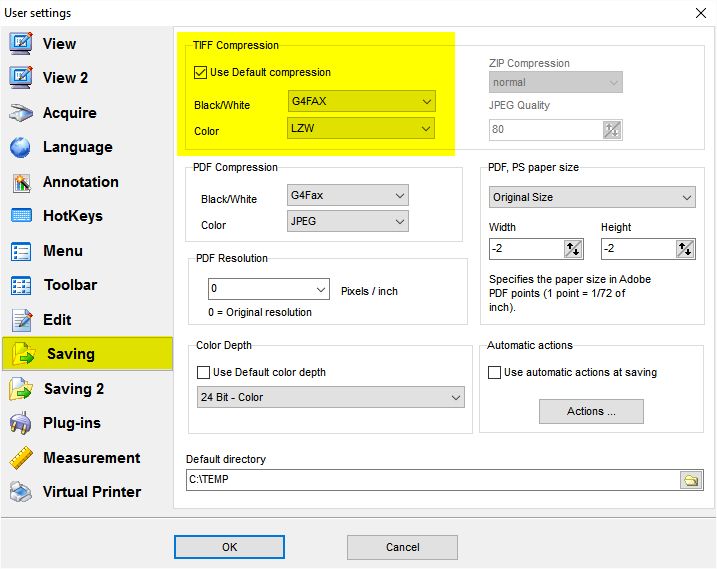Click the Language globe icon
The height and width of the screenshot is (569, 717).
pyautogui.click(x=21, y=147)
